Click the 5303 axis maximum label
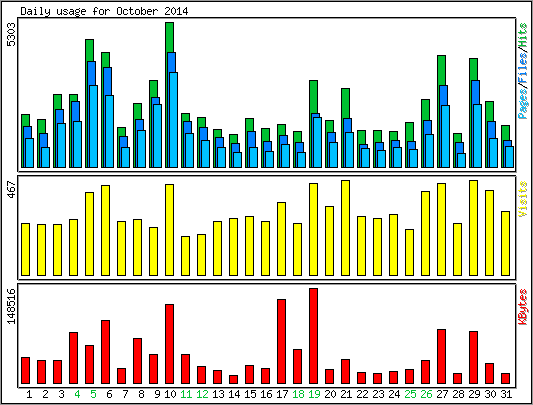Image resolution: width=533 pixels, height=405 pixels. tap(12, 34)
